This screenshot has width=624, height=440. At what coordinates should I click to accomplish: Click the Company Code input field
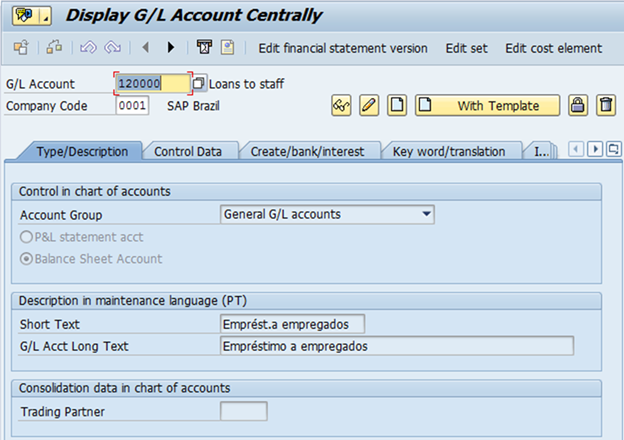click(132, 105)
